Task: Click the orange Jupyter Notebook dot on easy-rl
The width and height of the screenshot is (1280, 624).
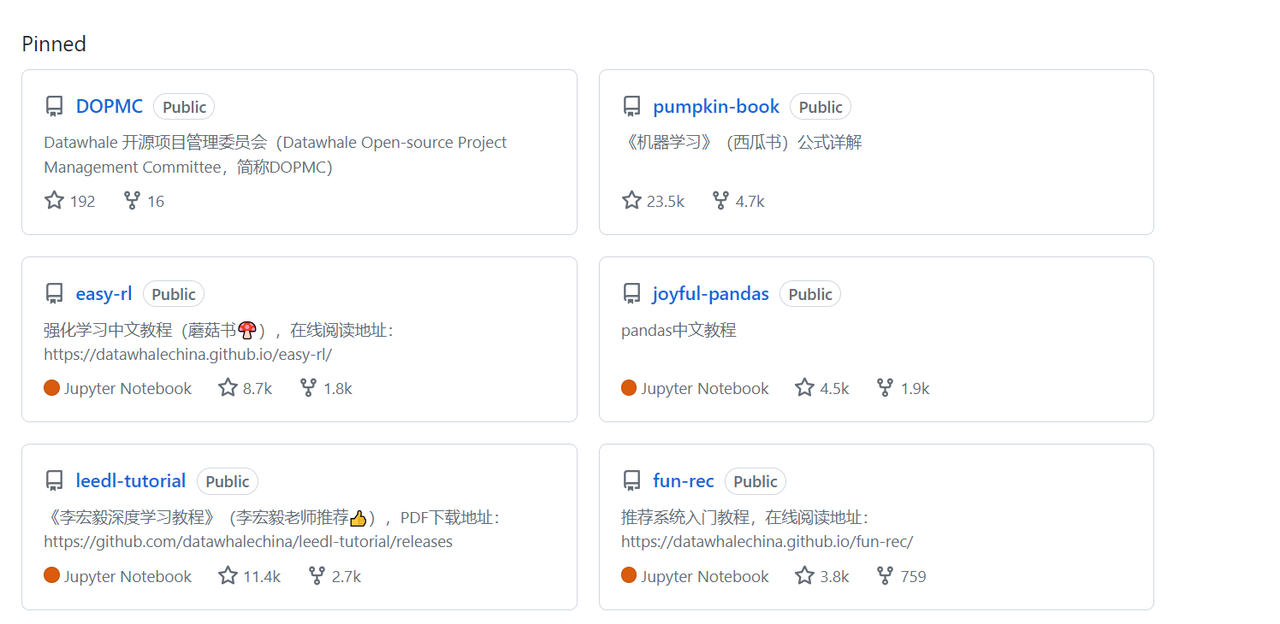Action: [x=52, y=388]
